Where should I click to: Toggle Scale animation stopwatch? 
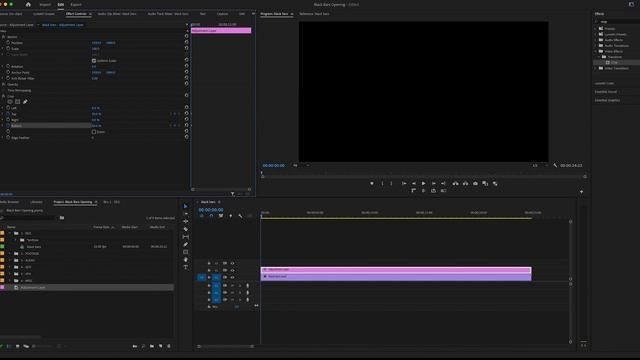click(8, 48)
